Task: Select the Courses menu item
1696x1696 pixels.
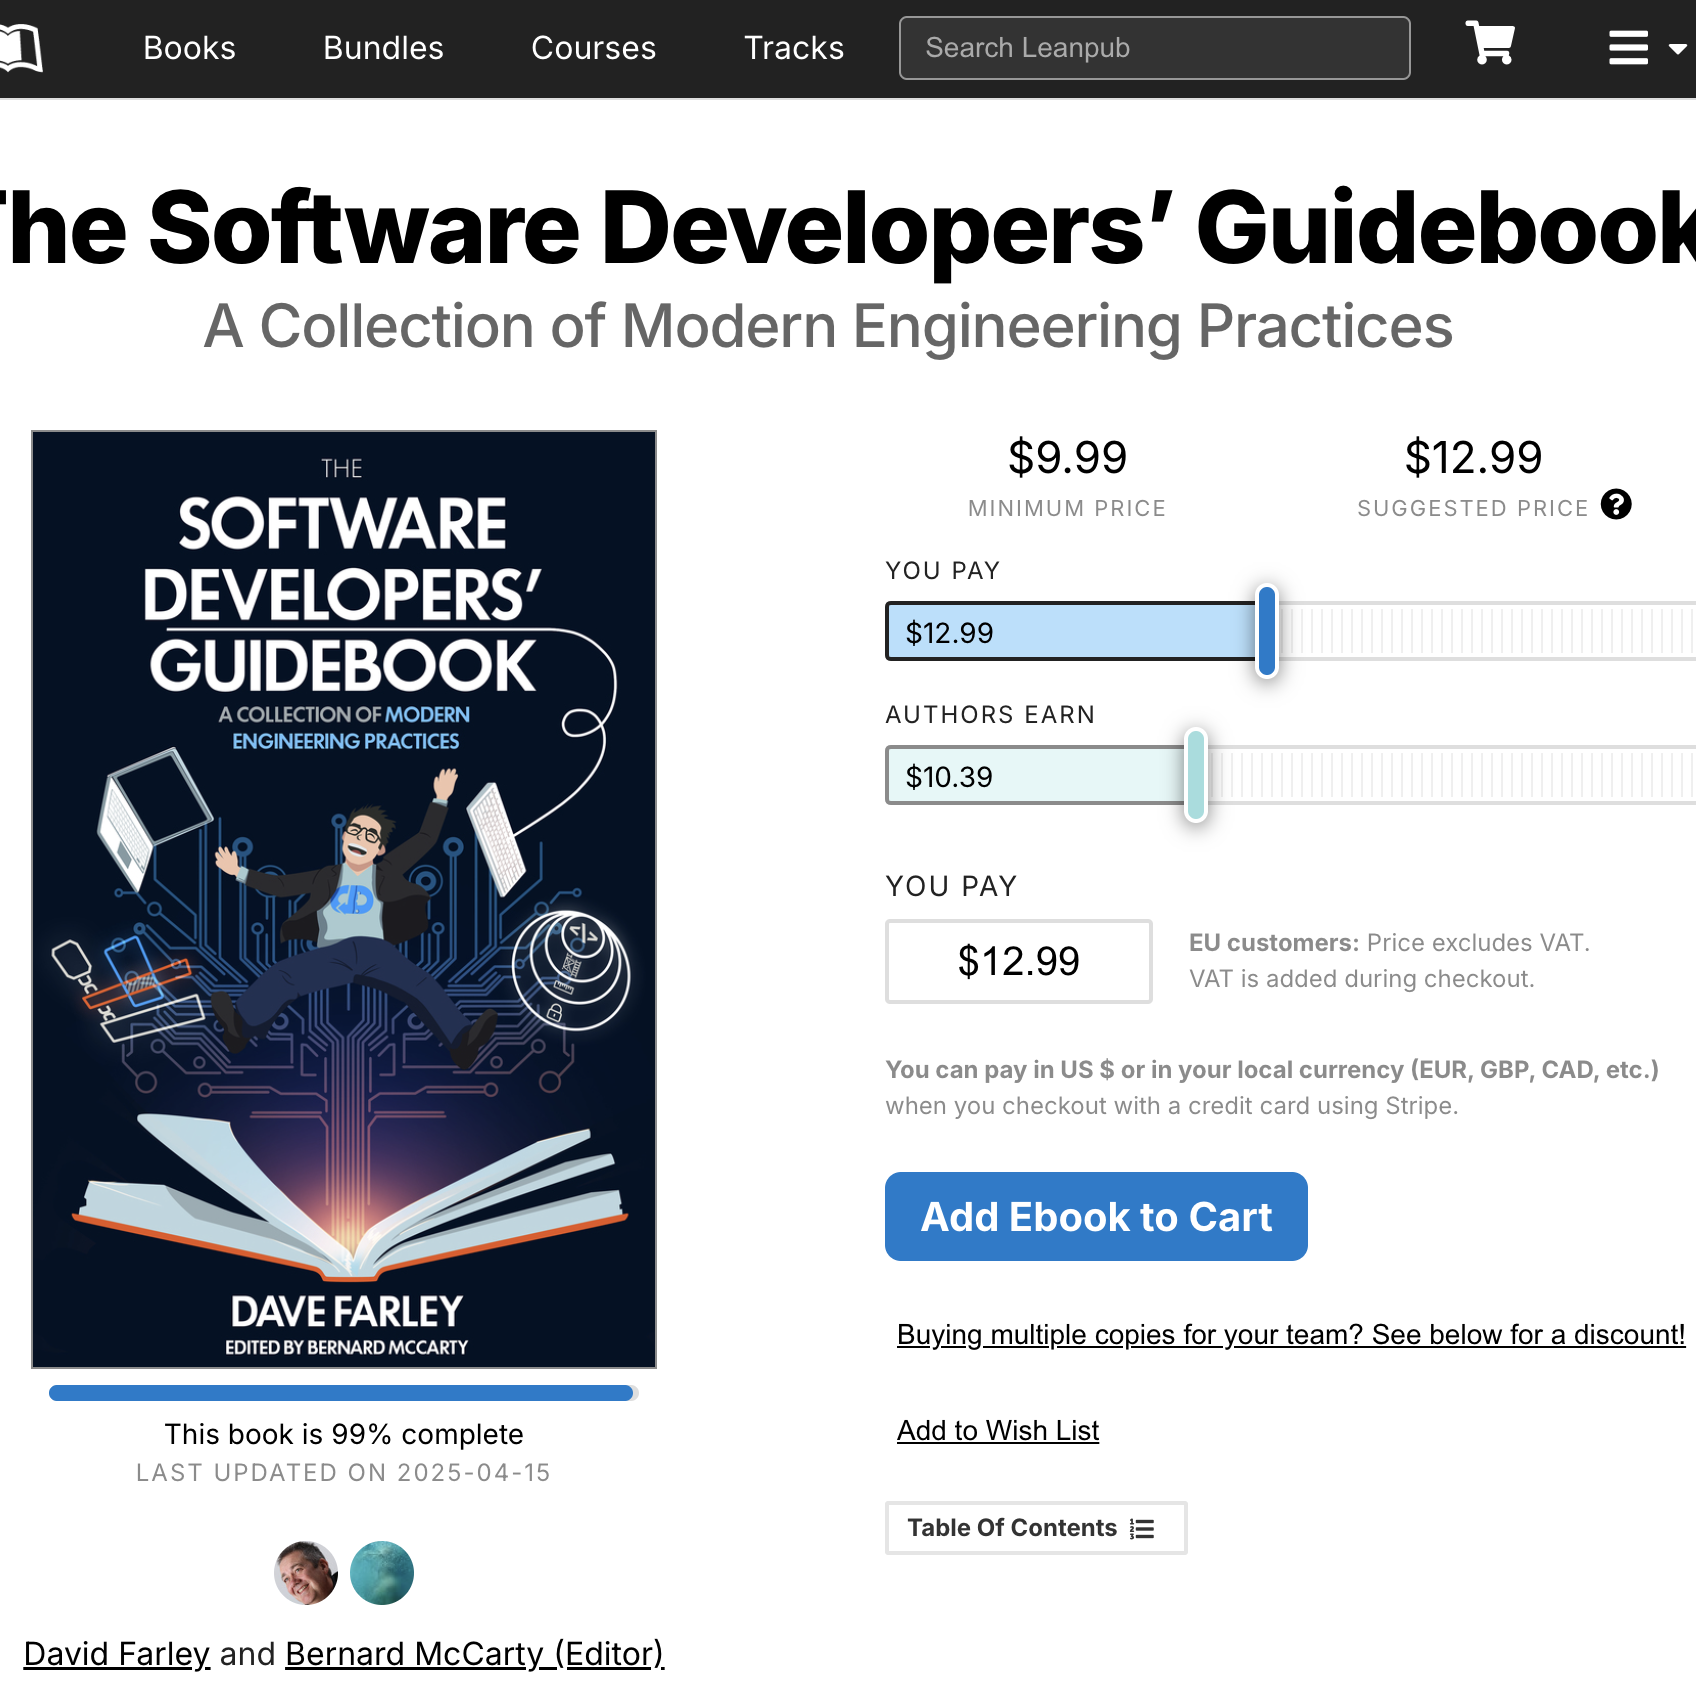Action: pos(593,47)
